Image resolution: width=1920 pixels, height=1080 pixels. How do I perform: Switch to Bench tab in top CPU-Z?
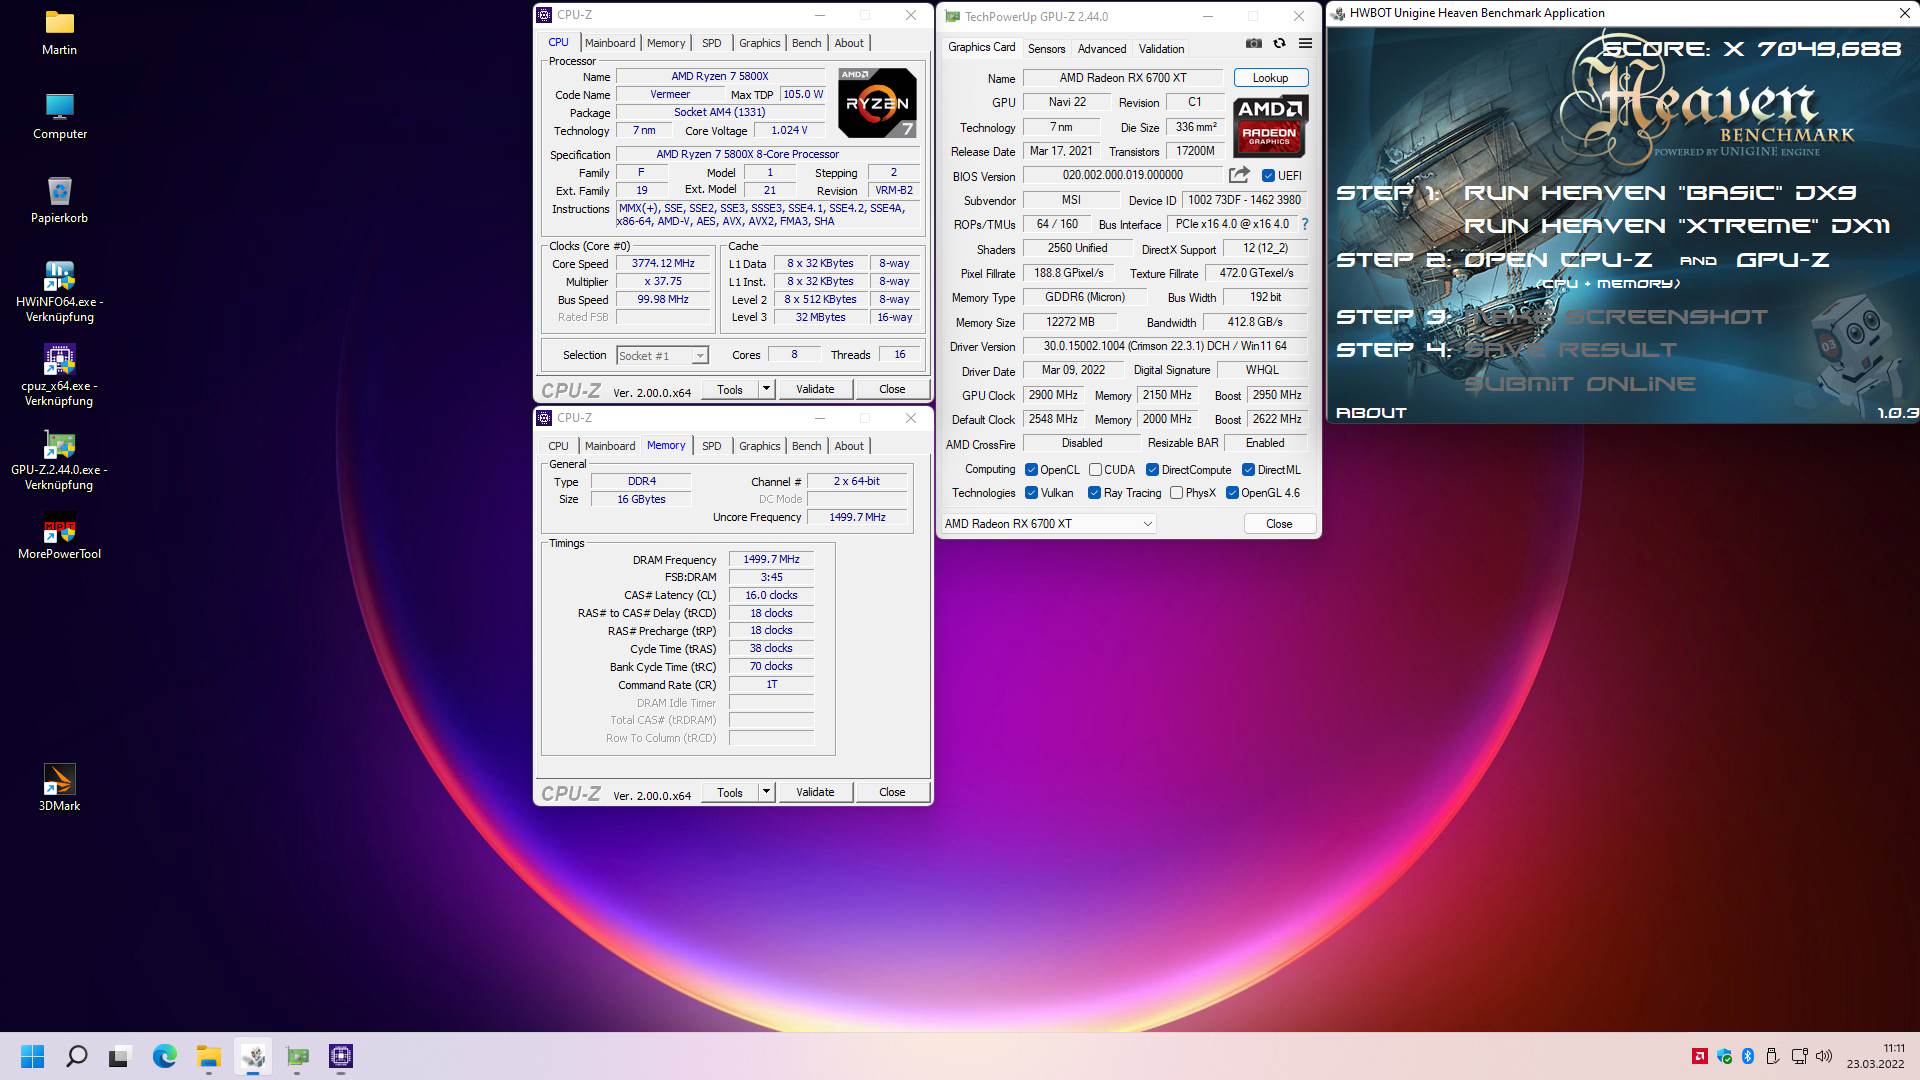tap(806, 43)
